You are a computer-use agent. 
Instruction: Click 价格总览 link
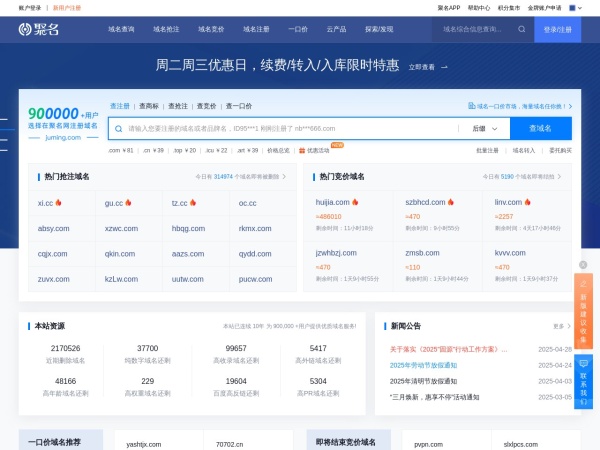(278, 150)
